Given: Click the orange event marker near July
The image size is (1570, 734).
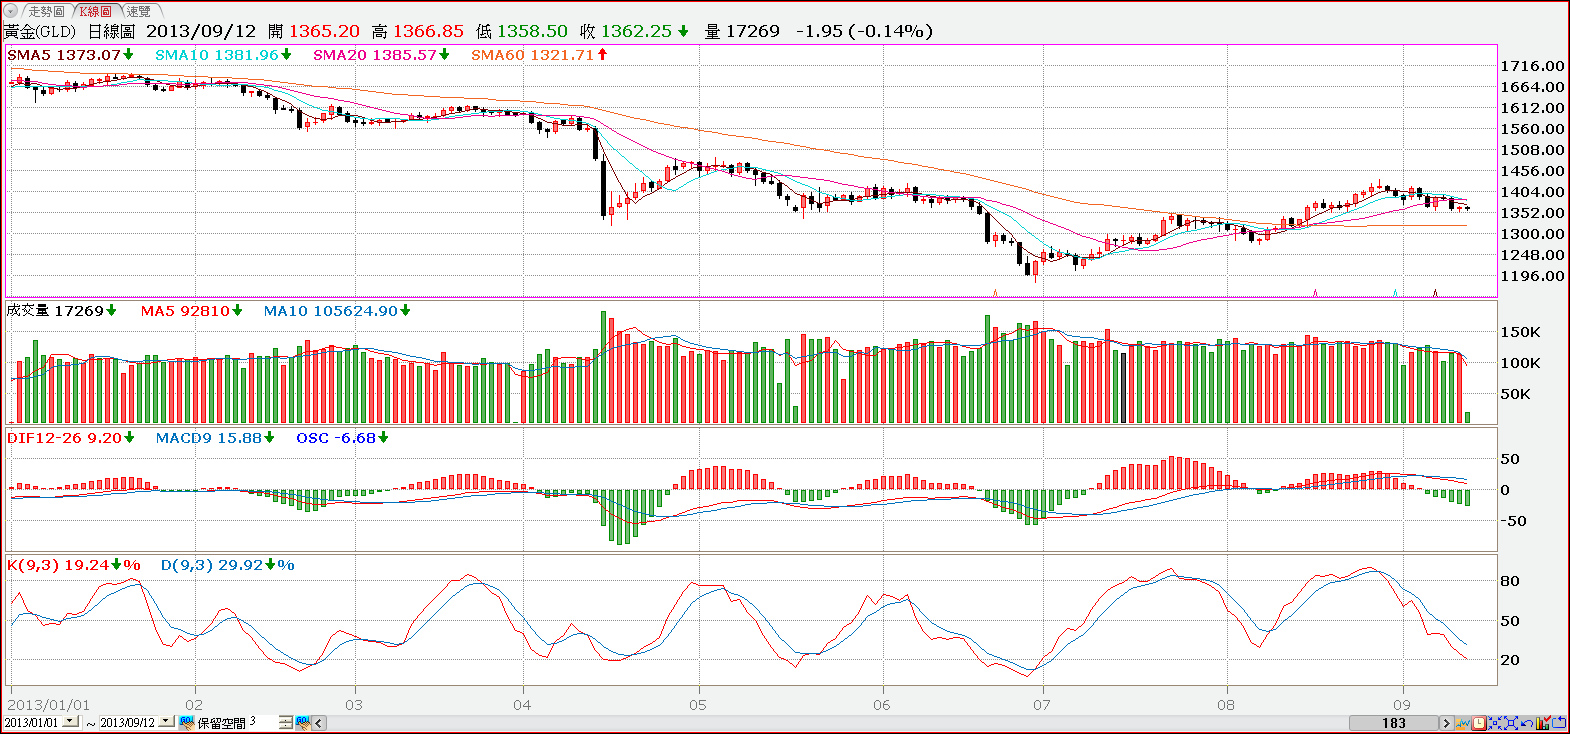Looking at the screenshot, I should [x=995, y=293].
